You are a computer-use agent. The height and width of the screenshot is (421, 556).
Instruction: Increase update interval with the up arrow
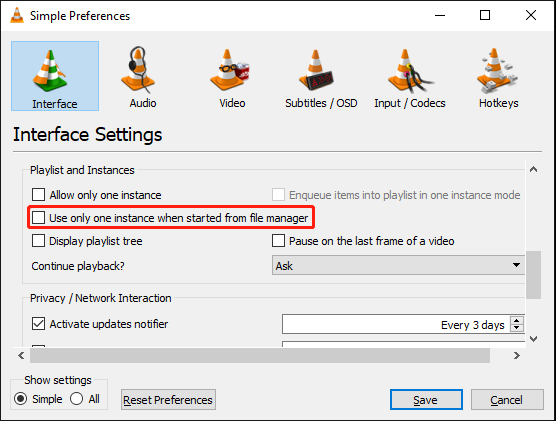pos(517,320)
